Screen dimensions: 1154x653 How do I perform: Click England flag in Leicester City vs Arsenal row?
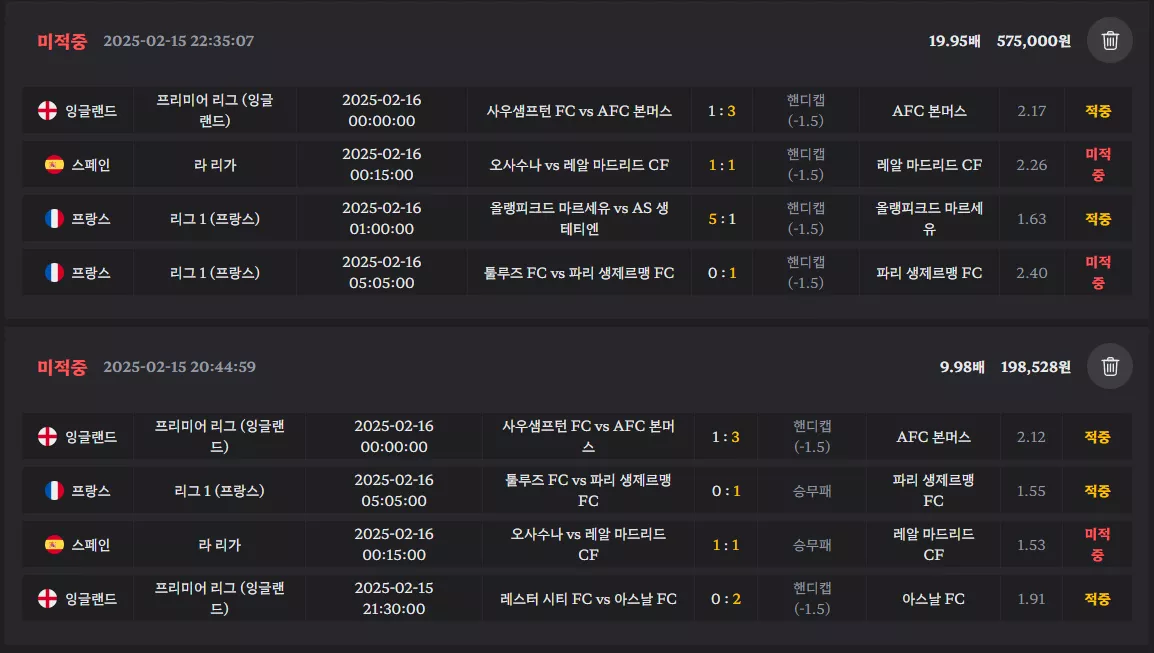(47, 599)
